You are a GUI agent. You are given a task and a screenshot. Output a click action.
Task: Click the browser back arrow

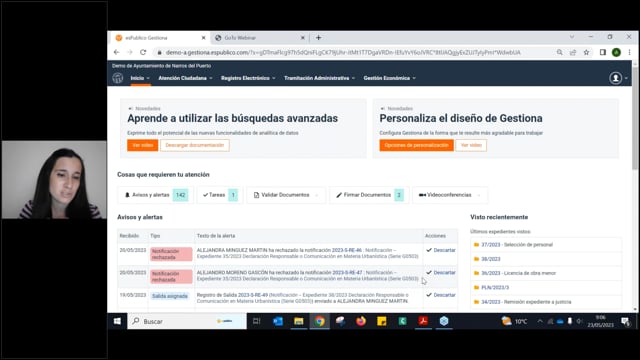(116, 52)
